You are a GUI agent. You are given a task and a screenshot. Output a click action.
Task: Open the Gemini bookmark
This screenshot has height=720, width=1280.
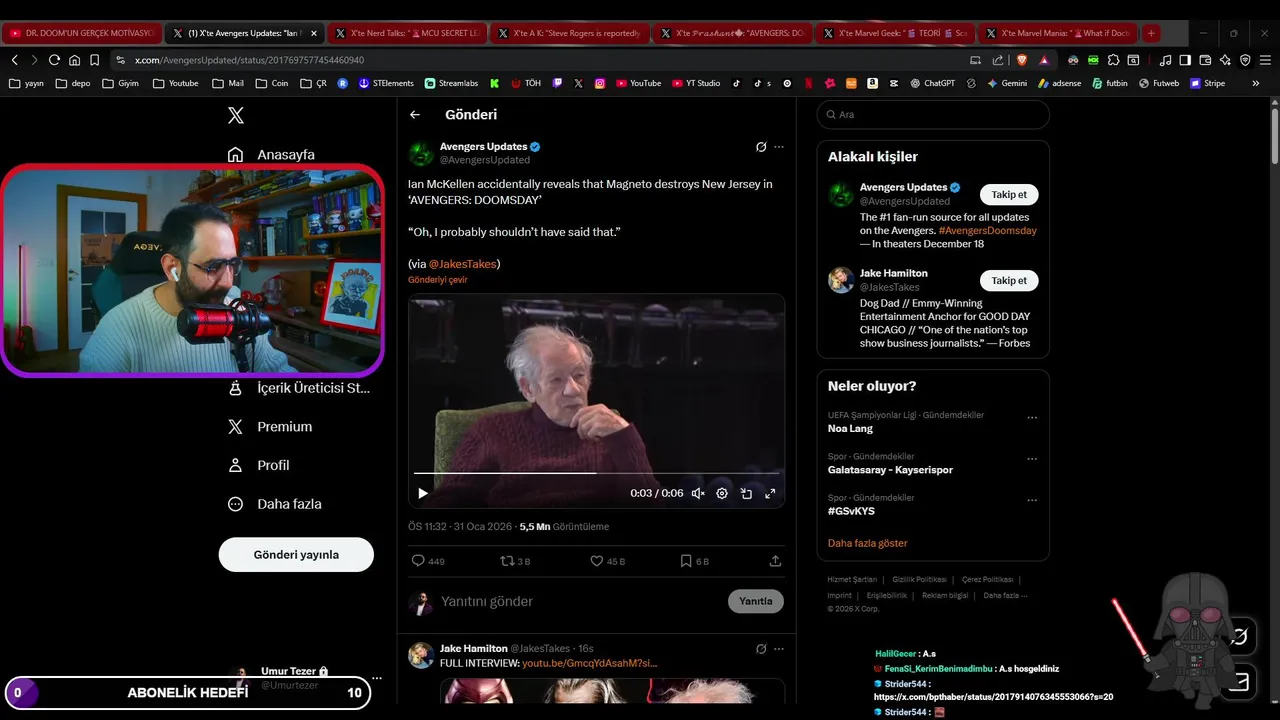point(1006,84)
